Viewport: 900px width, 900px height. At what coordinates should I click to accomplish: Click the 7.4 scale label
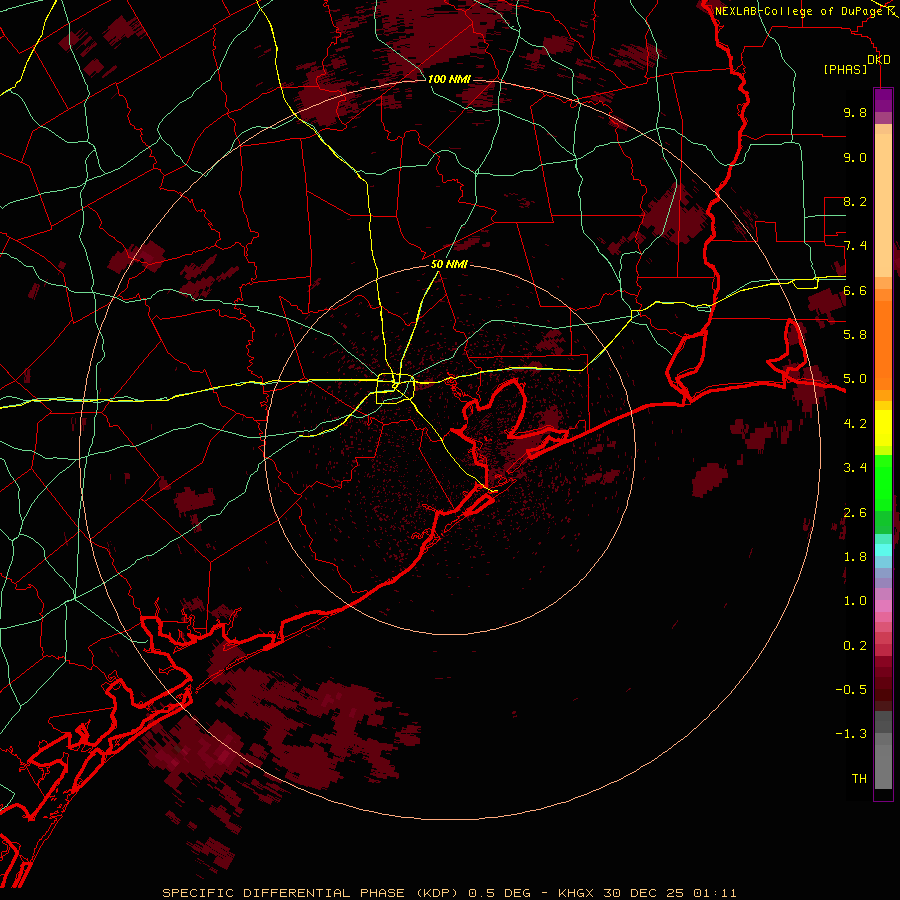(x=855, y=246)
